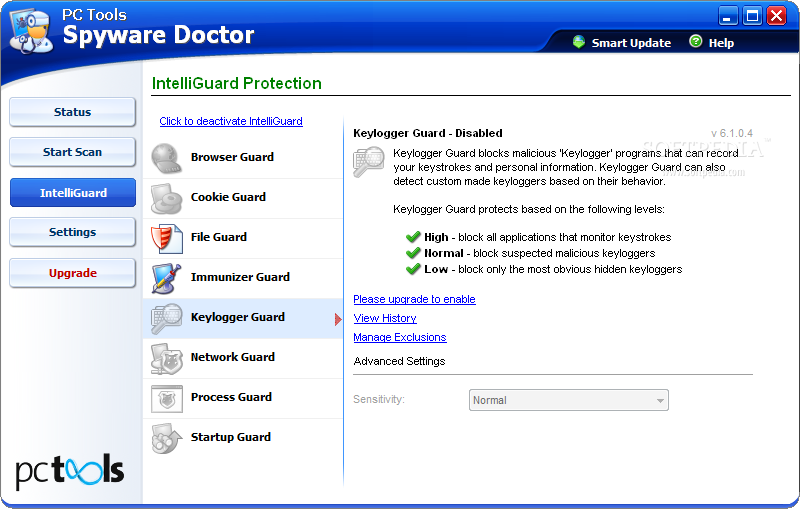Select File Guard label
This screenshot has width=800, height=509.
(x=218, y=237)
